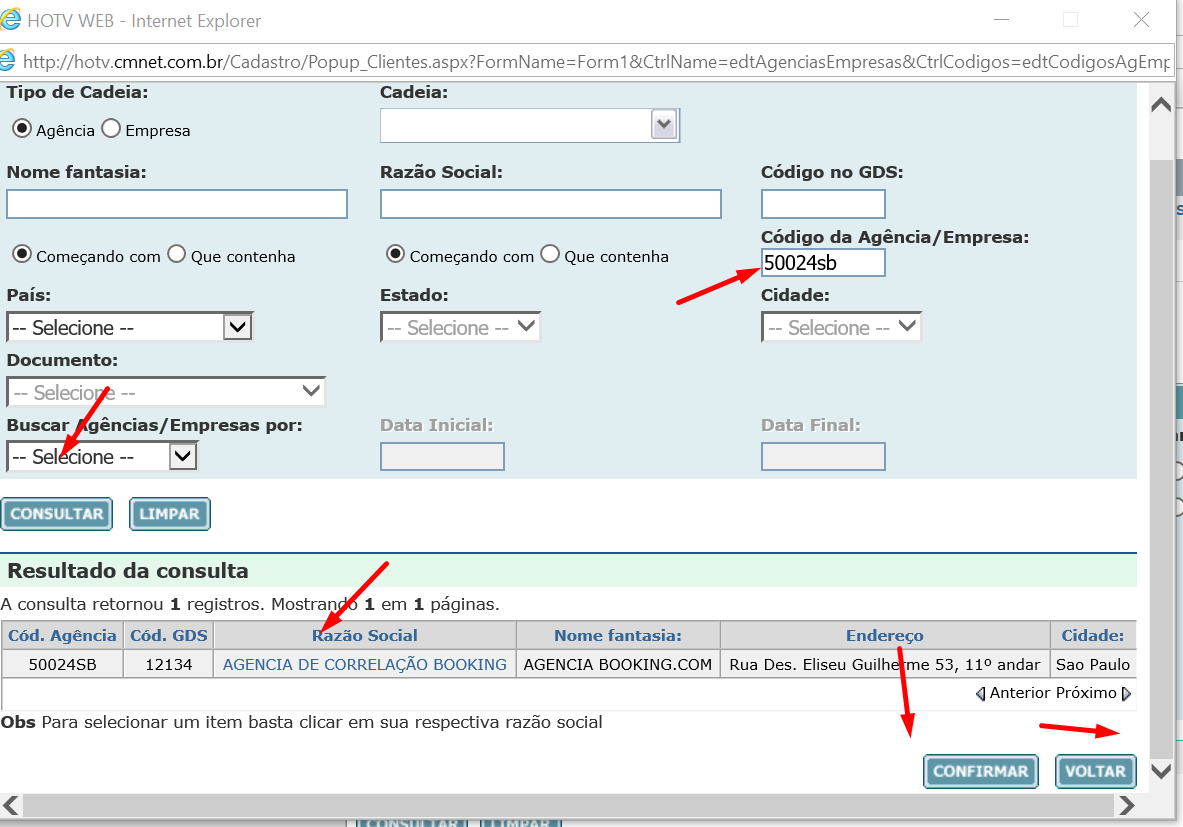Click the VOLTAR button
The width and height of the screenshot is (1183, 827).
click(1095, 771)
